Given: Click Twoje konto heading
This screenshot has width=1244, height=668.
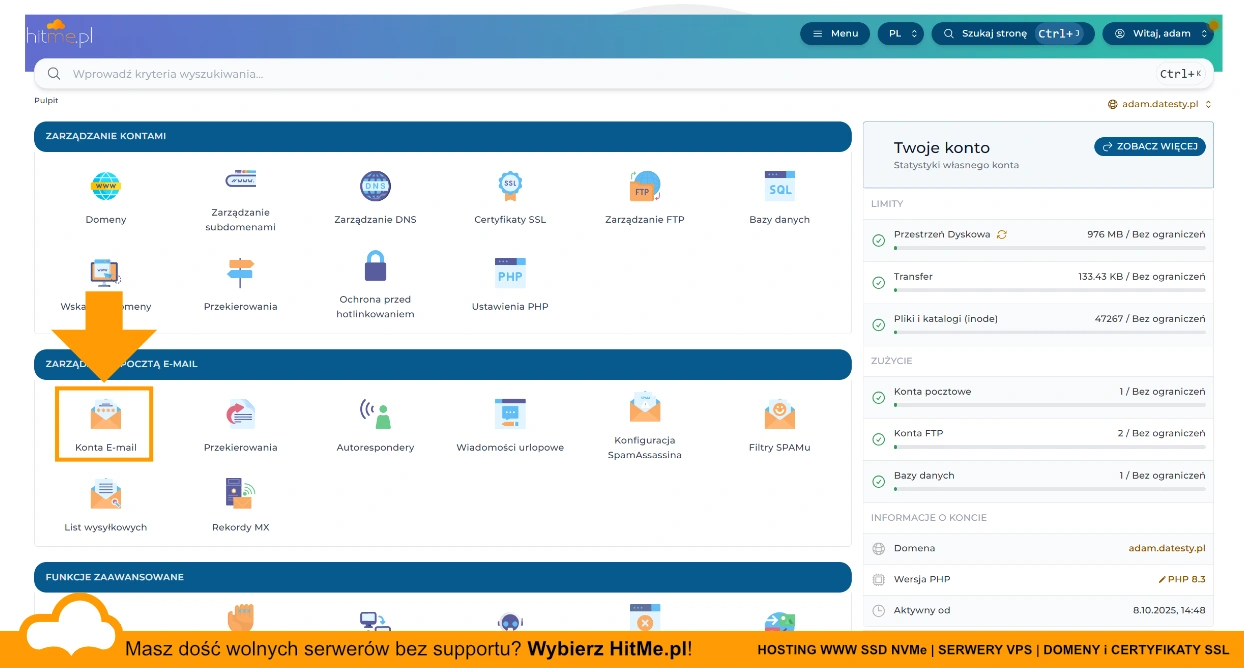Looking at the screenshot, I should pyautogui.click(x=941, y=147).
